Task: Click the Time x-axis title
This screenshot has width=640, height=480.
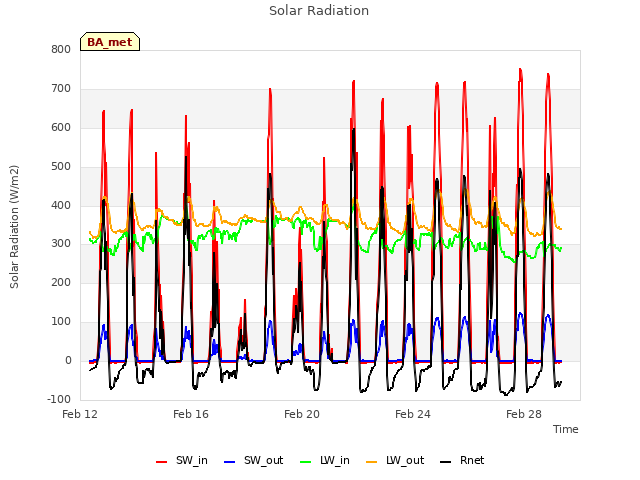Action: 566,429
